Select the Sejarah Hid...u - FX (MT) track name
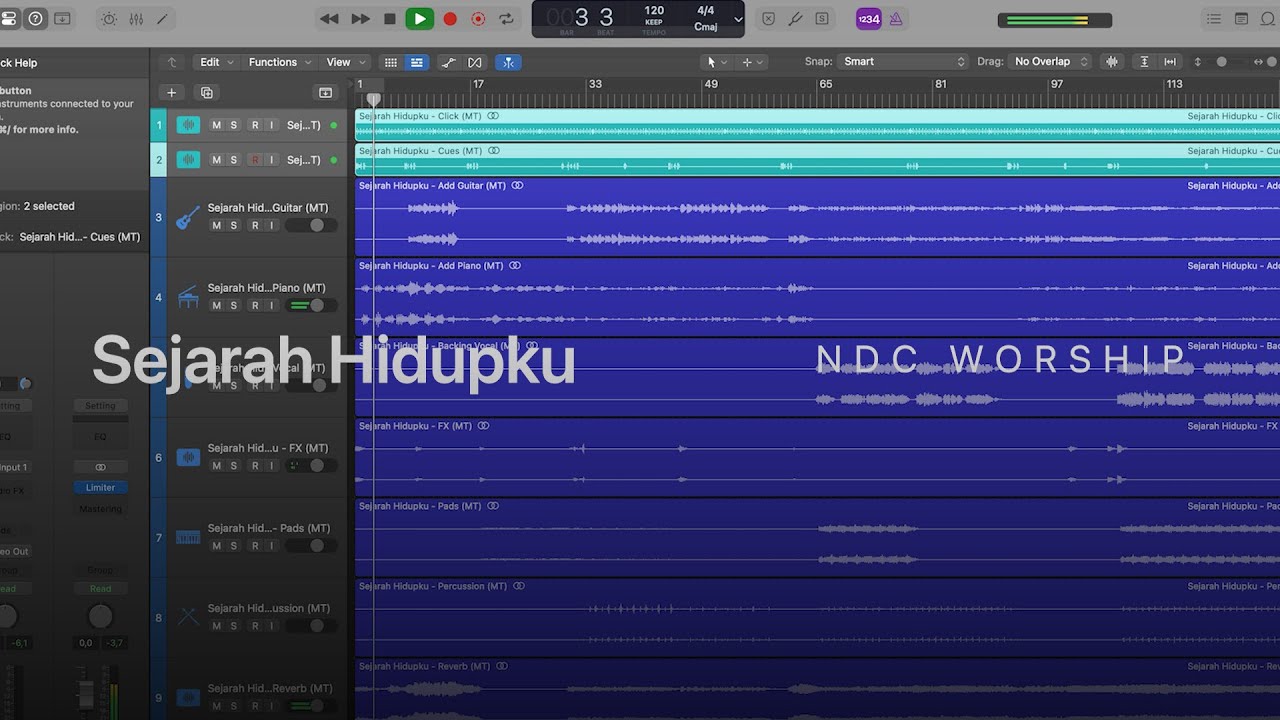Viewport: 1280px width, 720px height. tap(268, 448)
